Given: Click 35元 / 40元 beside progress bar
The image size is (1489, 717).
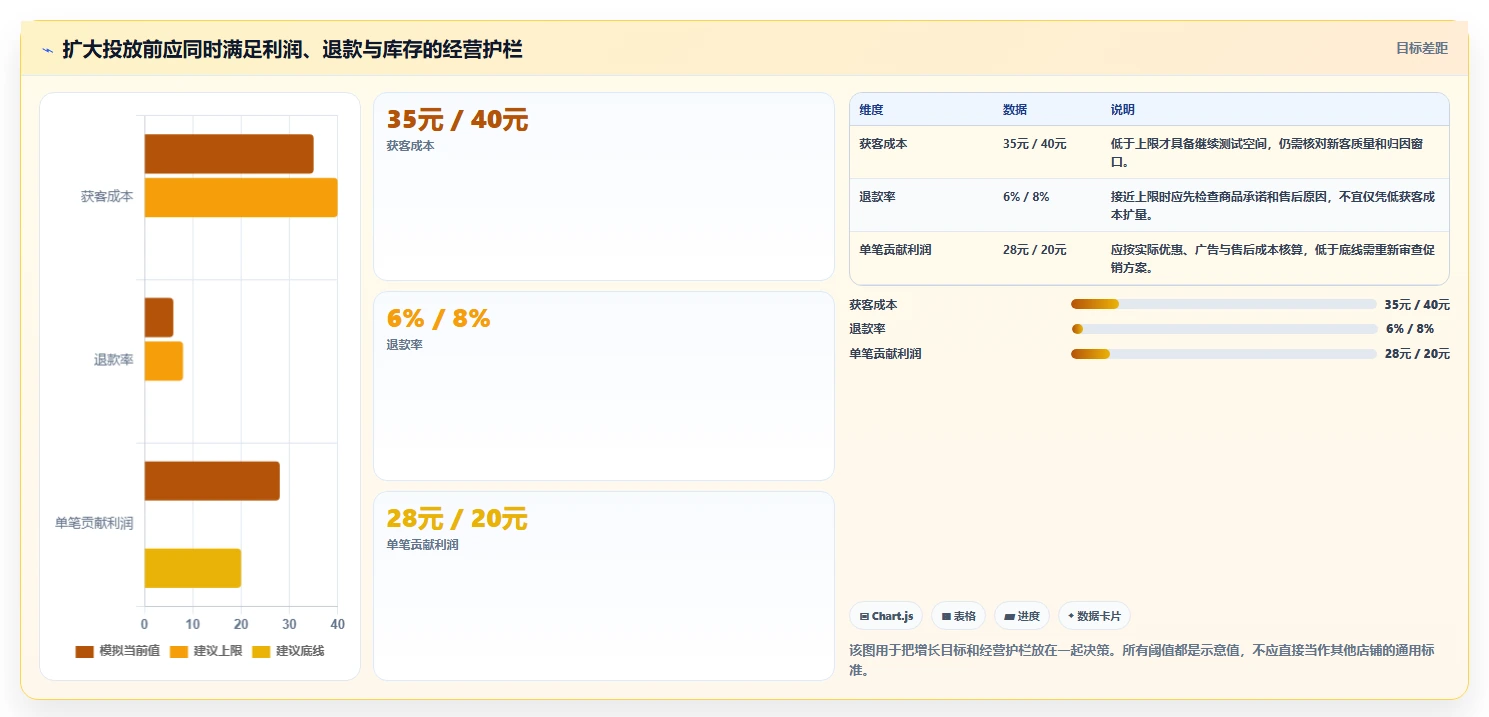Looking at the screenshot, I should pyautogui.click(x=1417, y=305).
